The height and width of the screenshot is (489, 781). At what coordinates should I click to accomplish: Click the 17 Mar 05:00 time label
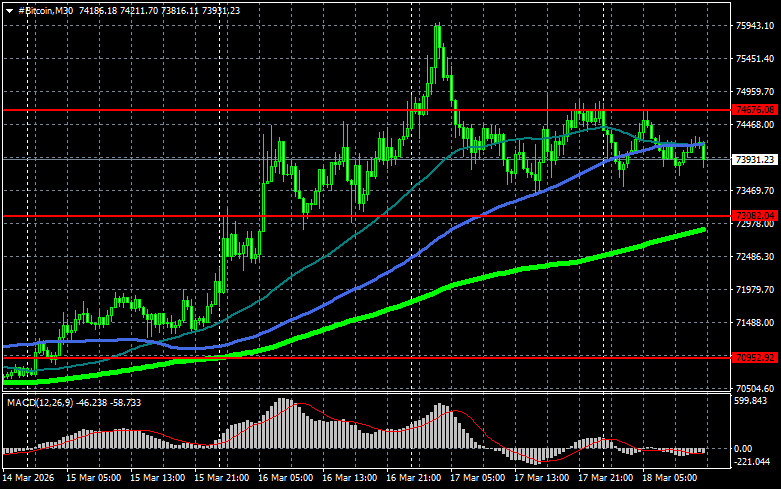click(477, 478)
